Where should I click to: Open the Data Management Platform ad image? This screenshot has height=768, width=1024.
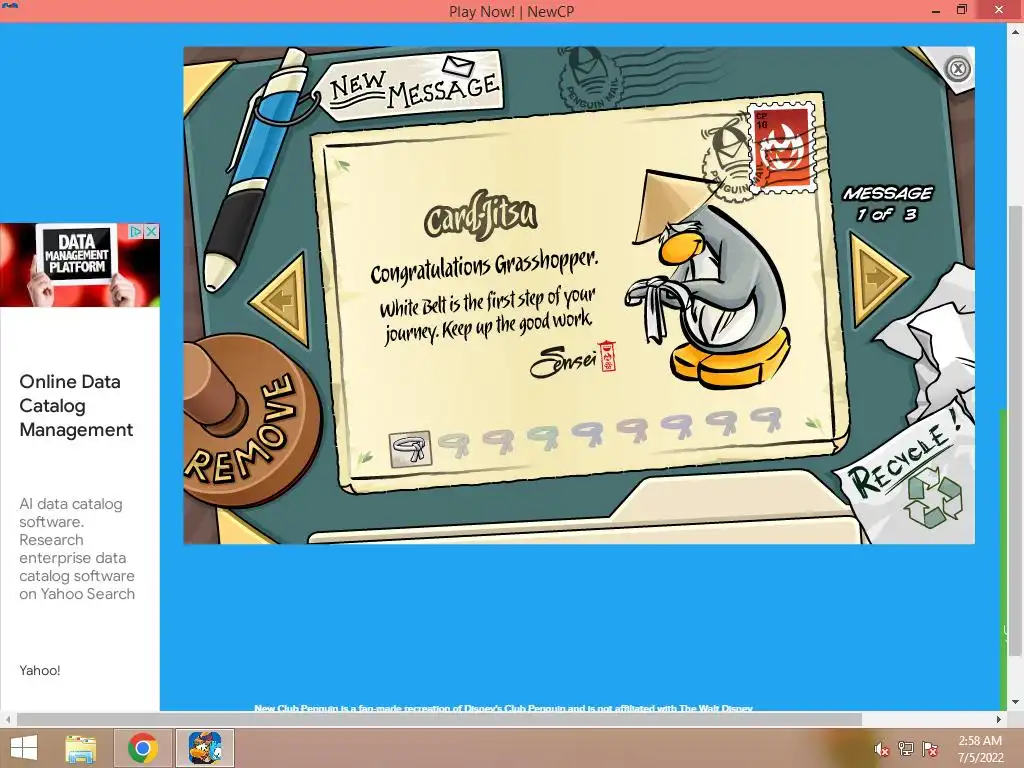(80, 265)
